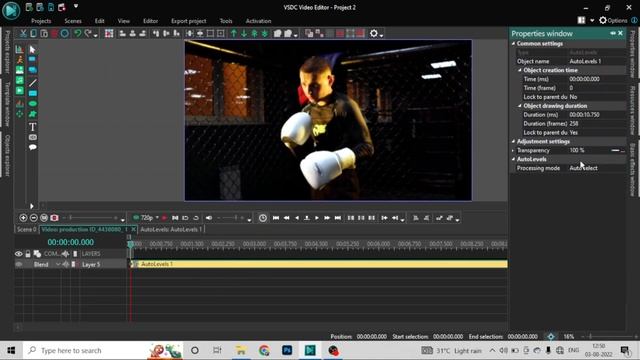Switch to the Scene 0 timeline tab

(27, 229)
